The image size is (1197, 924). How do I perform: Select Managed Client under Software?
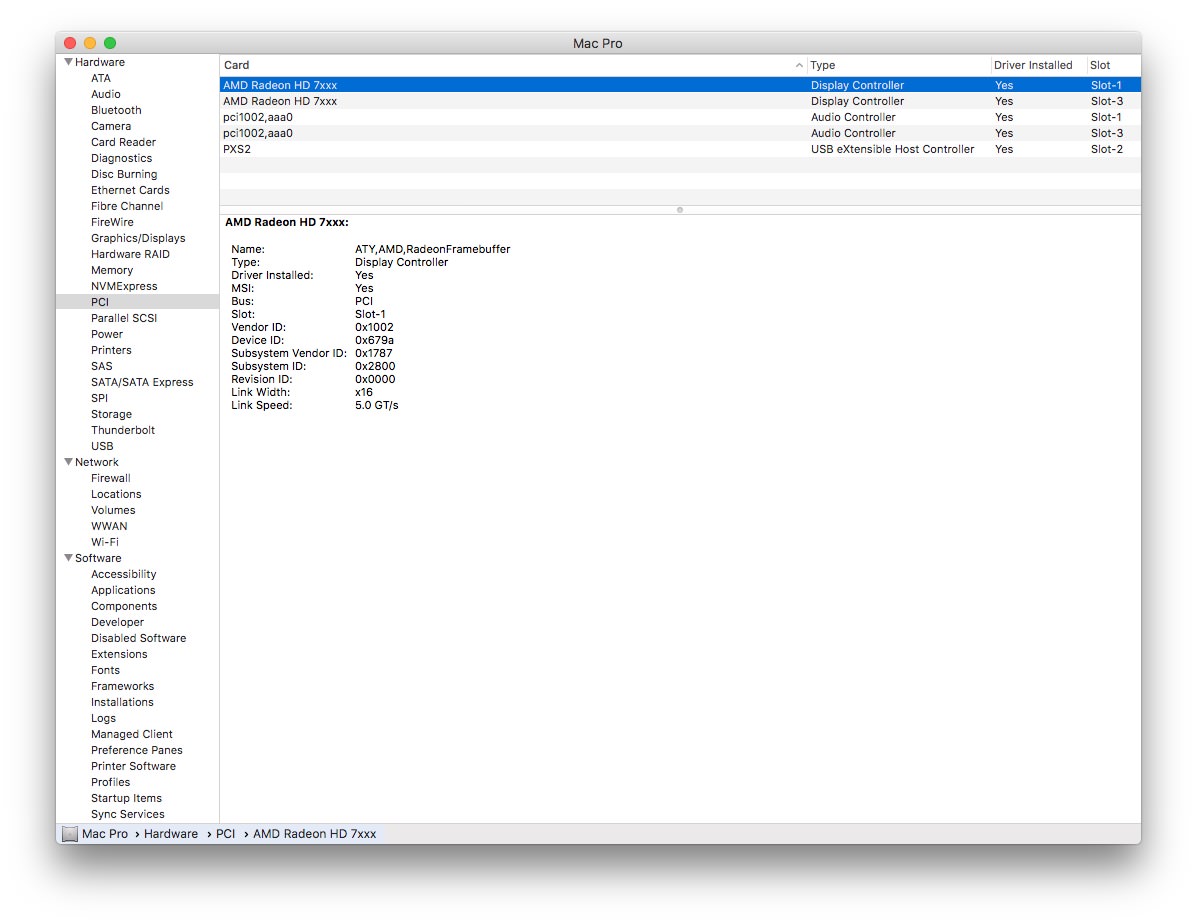(131, 735)
